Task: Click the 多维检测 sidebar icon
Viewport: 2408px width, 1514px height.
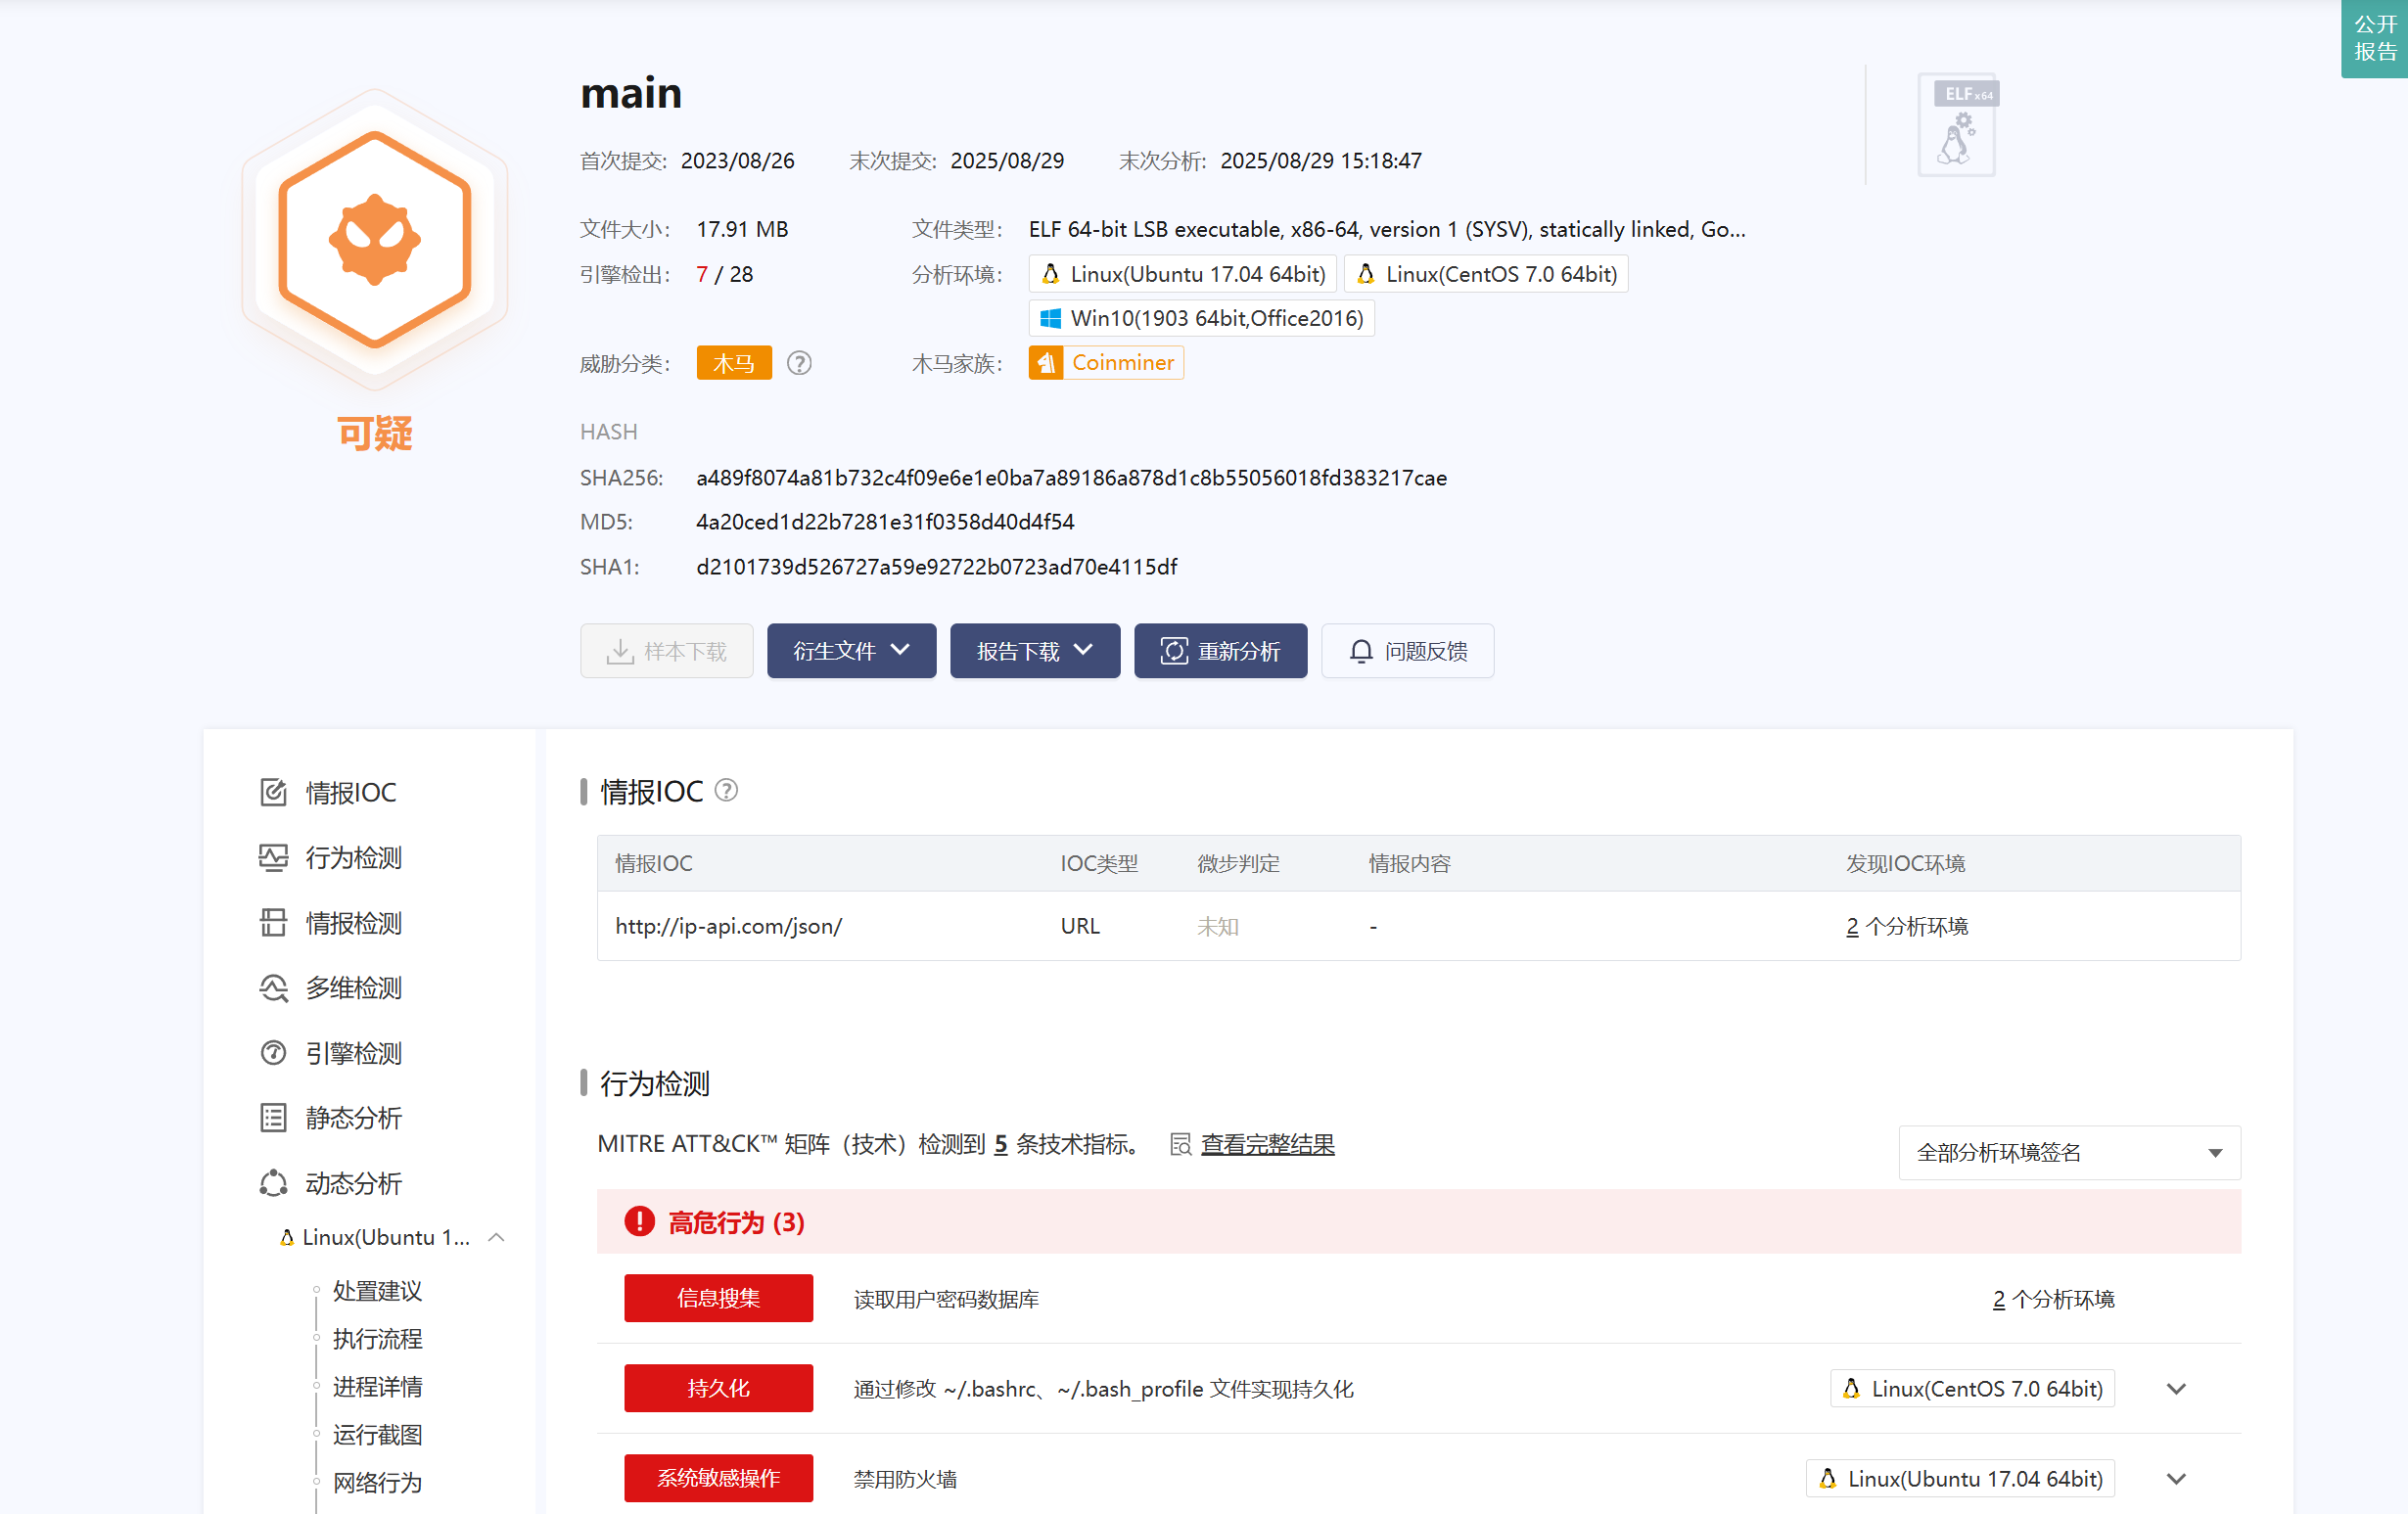Action: [273, 987]
